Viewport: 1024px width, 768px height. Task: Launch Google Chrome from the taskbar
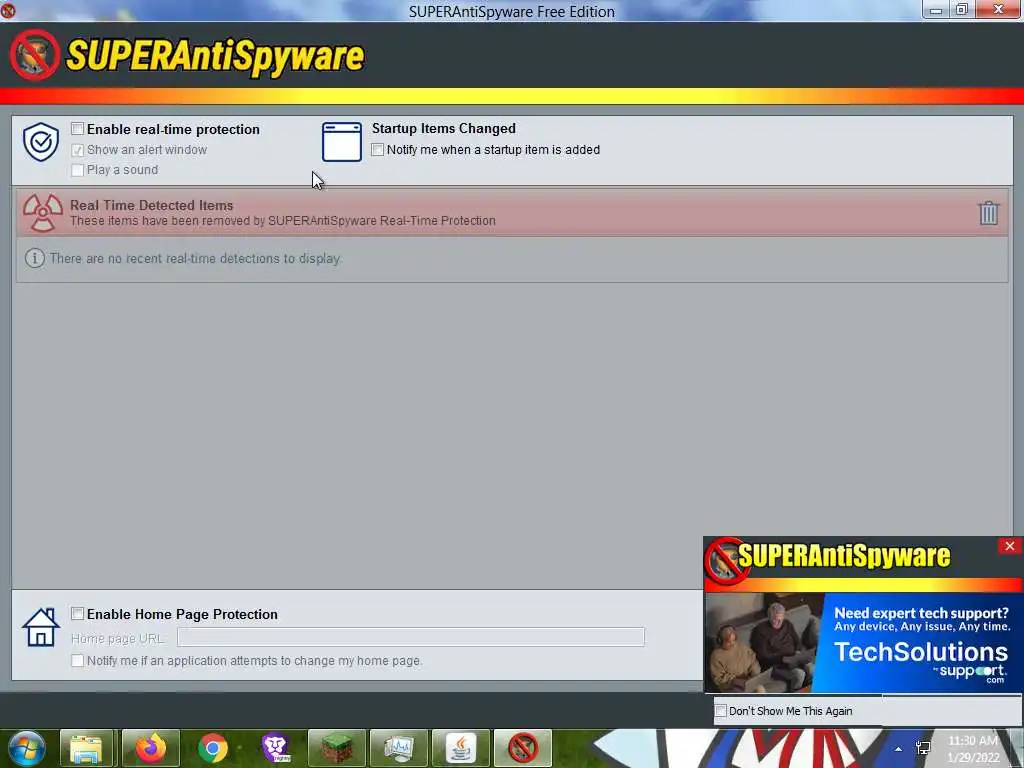tap(212, 748)
